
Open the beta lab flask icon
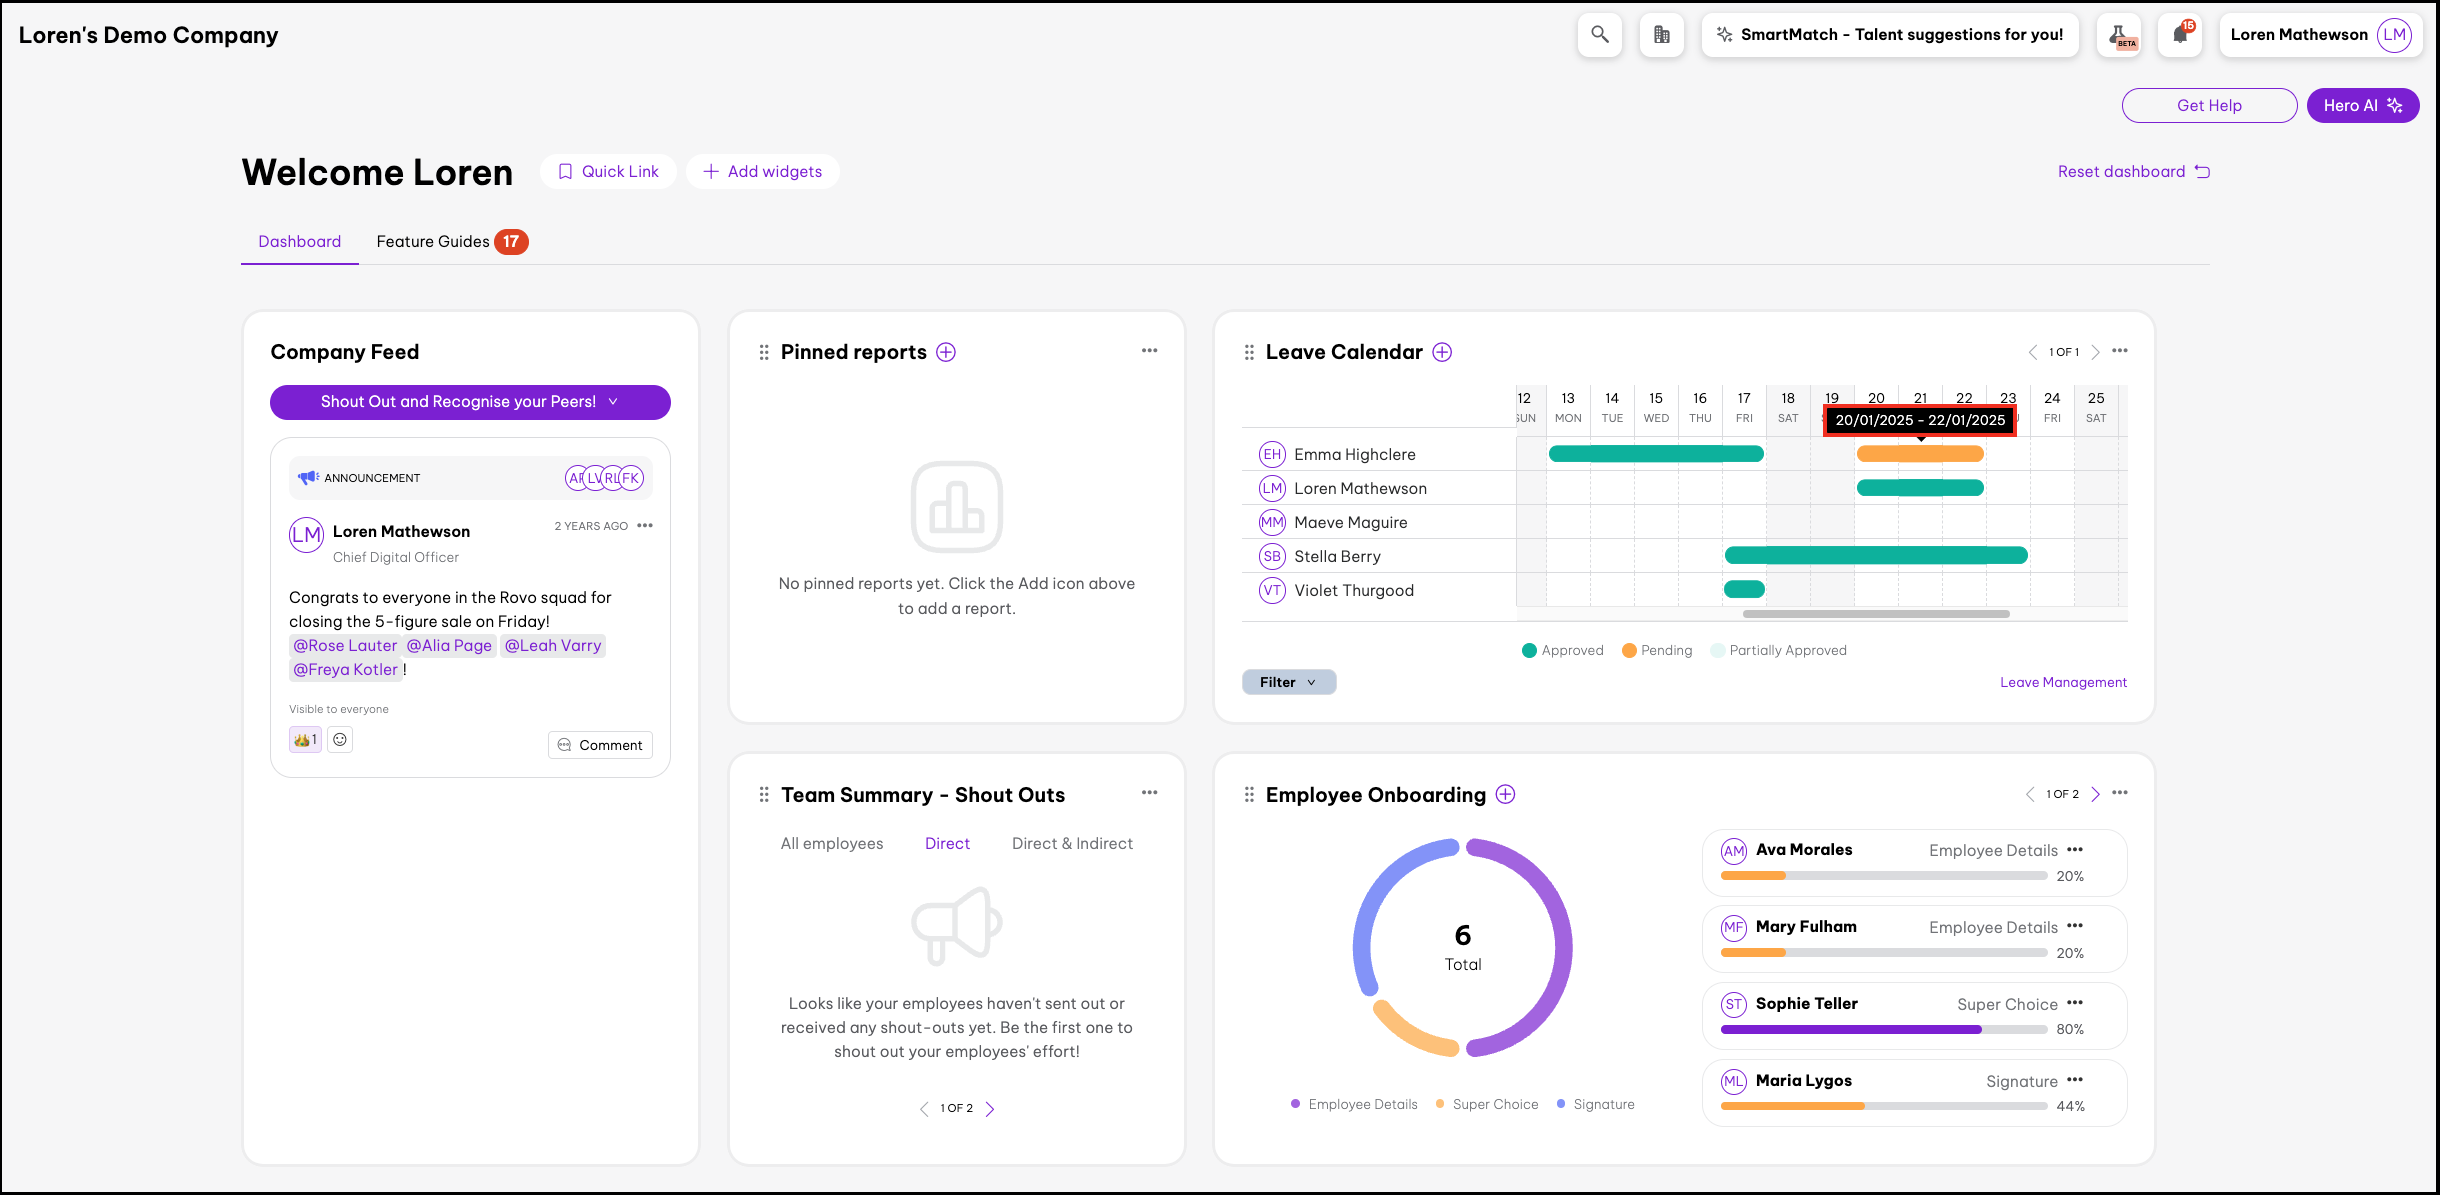click(2119, 35)
